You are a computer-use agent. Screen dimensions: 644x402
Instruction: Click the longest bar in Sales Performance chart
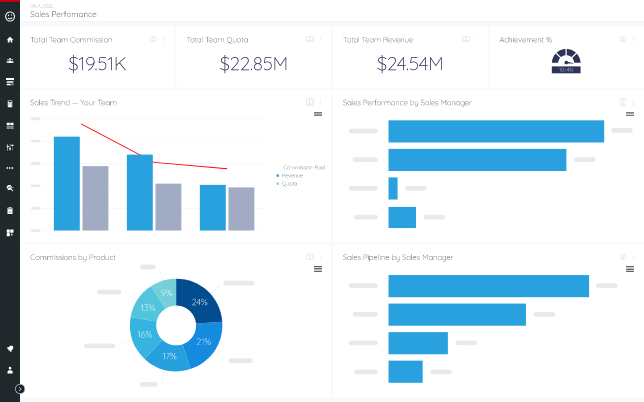coord(496,131)
